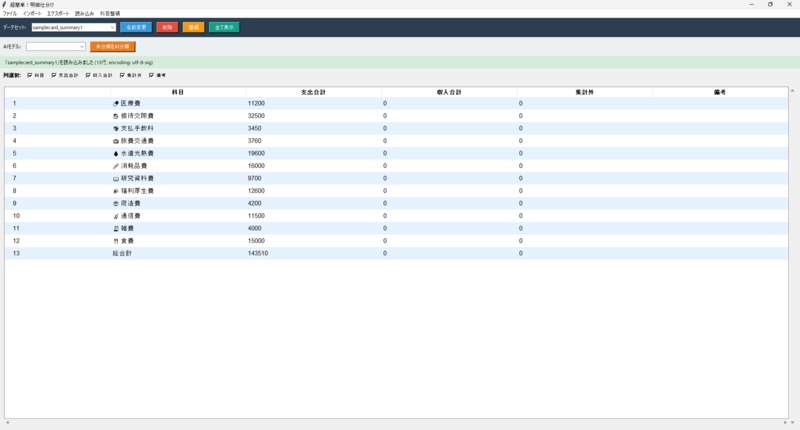Click the icon next to 通信費
Viewport: 800px width, 430px height.
(x=116, y=216)
